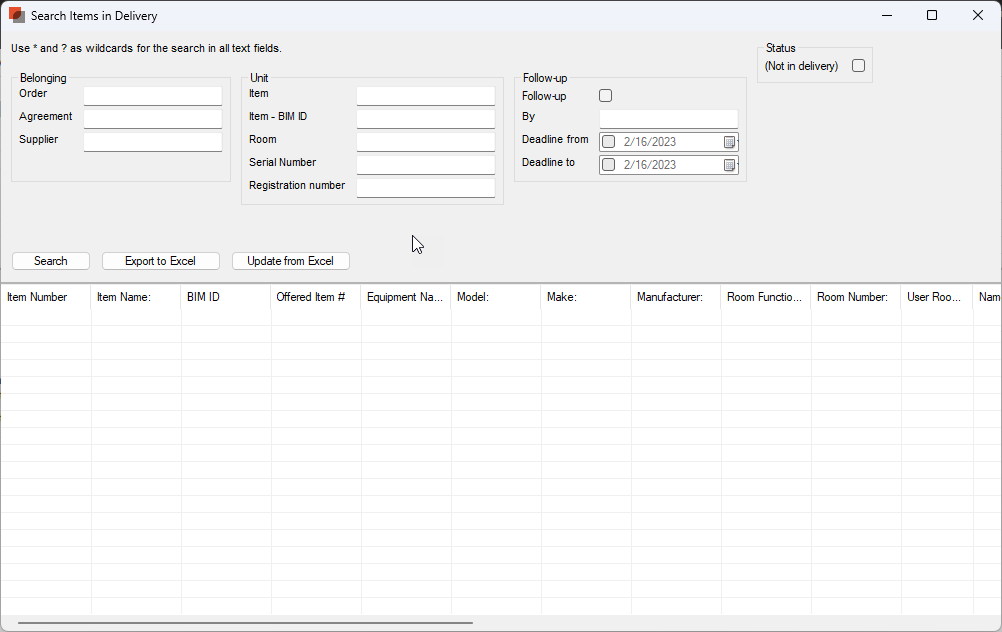Open the Deadline to calendar picker
1002x632 pixels.
point(729,165)
